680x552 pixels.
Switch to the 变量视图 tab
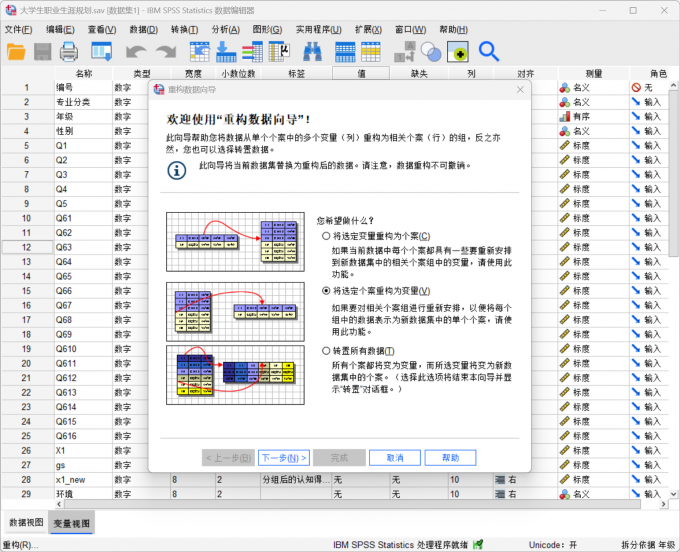point(72,523)
